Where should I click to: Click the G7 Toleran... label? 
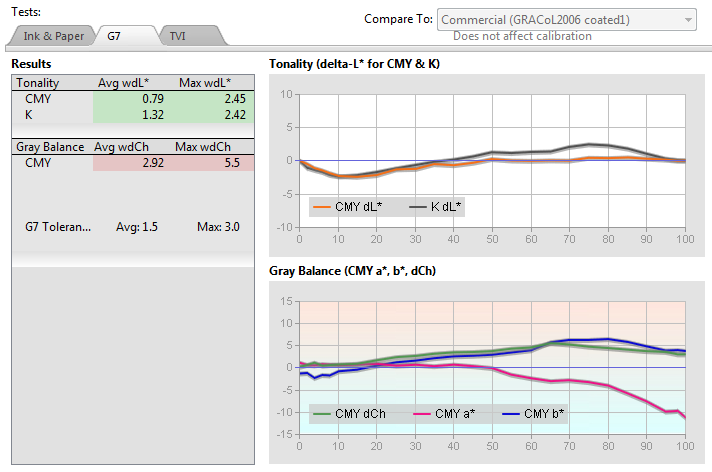click(x=58, y=227)
